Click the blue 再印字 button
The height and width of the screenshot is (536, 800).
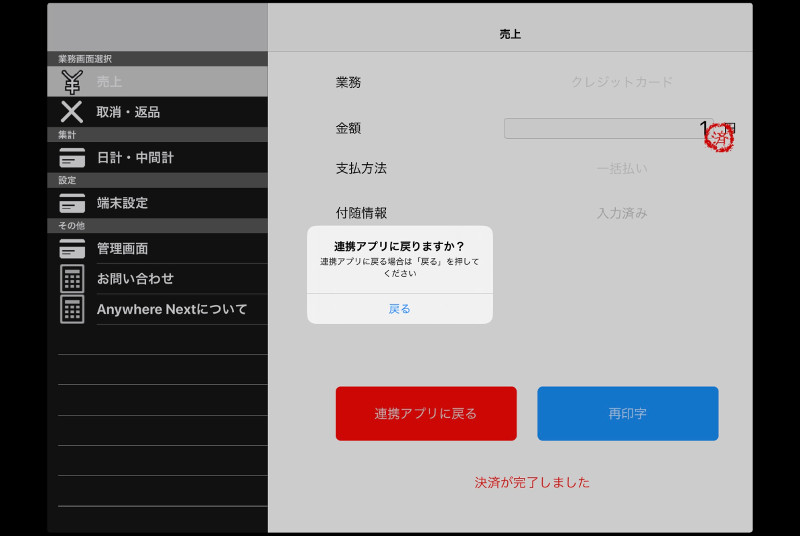(628, 414)
